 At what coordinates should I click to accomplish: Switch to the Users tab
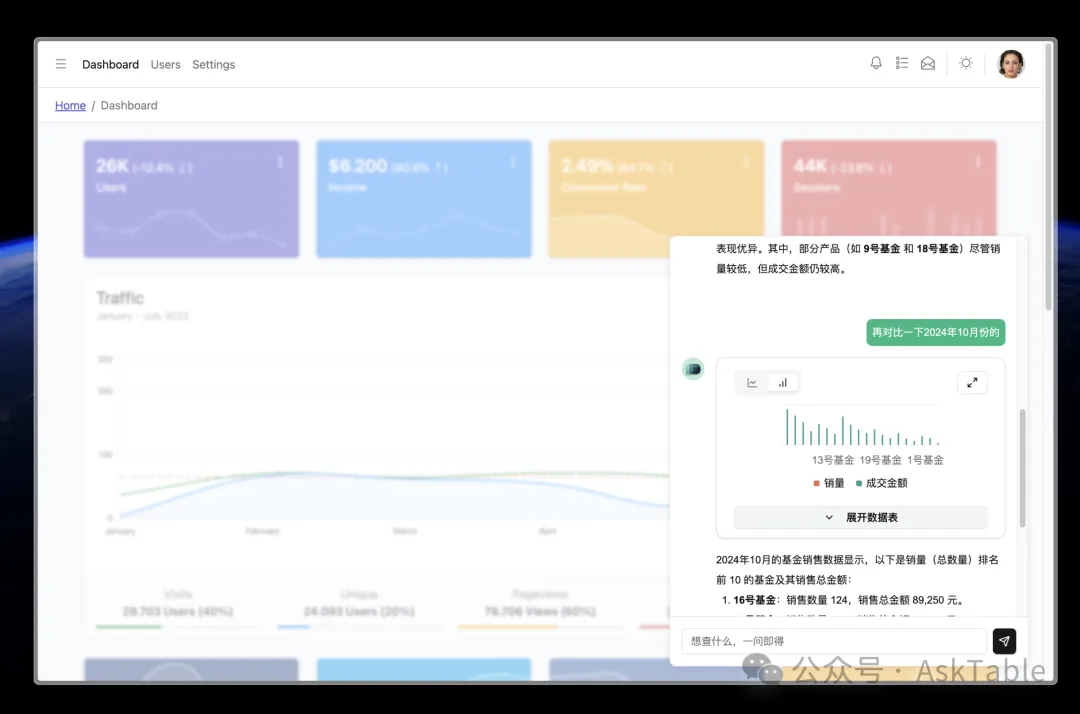click(x=165, y=64)
